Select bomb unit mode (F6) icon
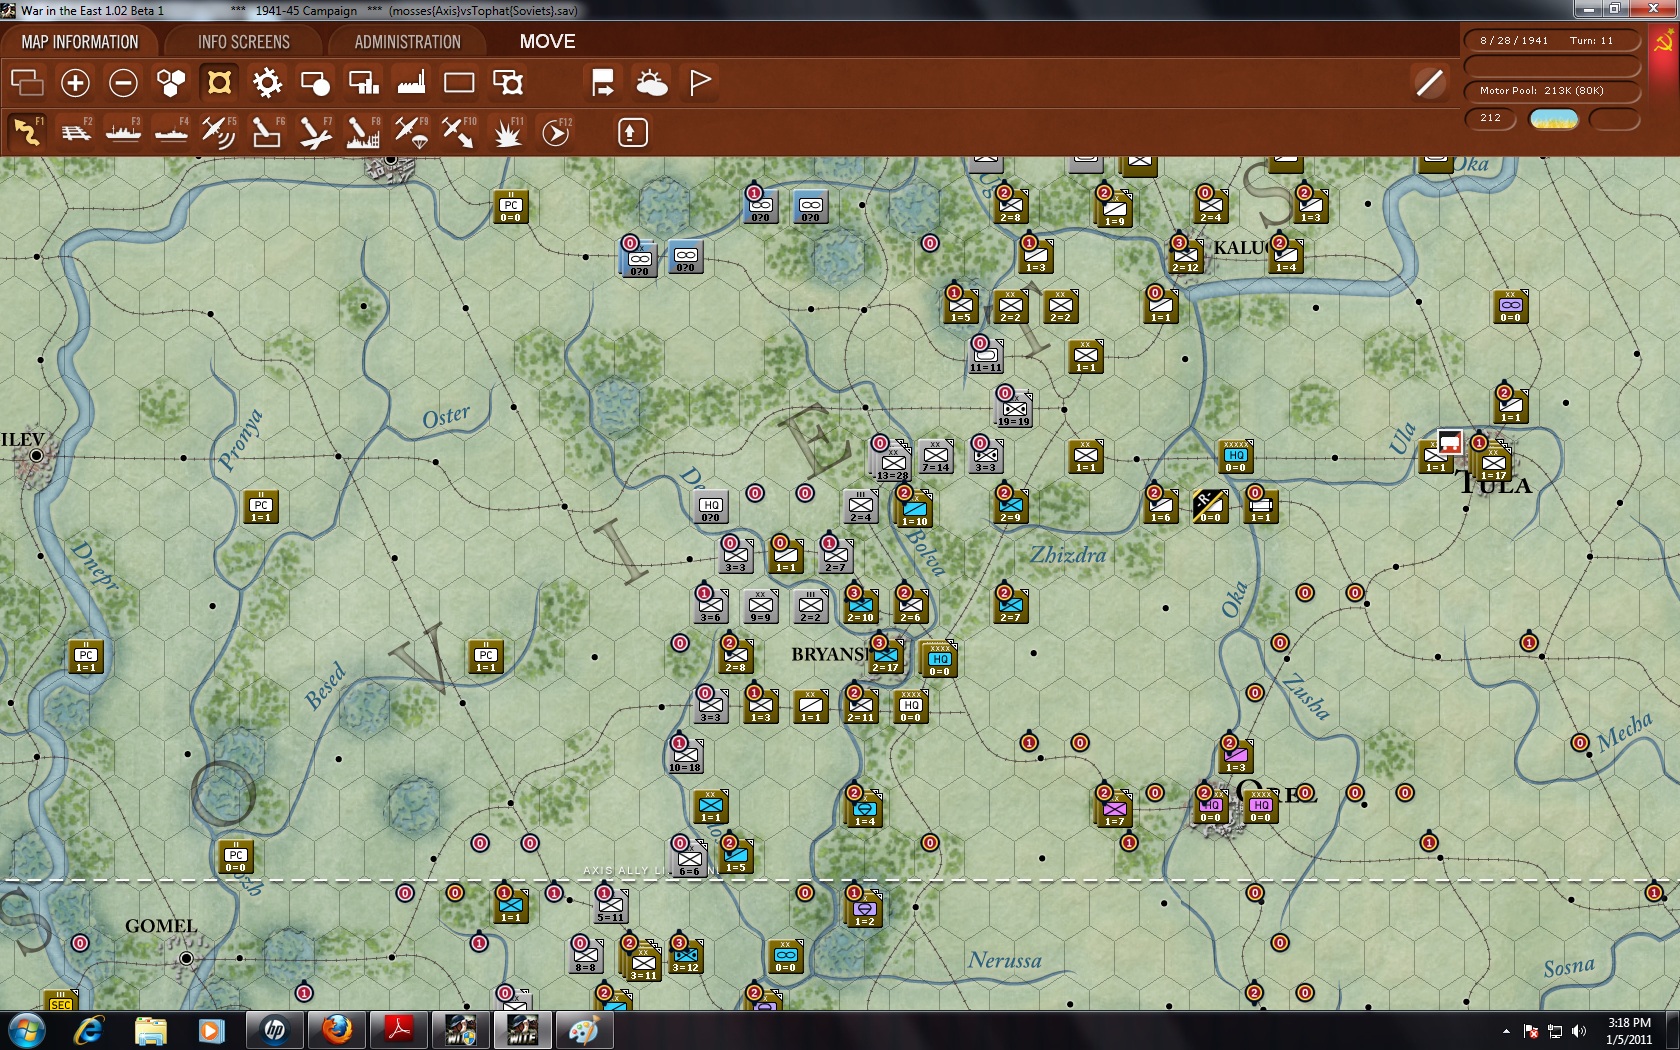This screenshot has width=1680, height=1050. [x=267, y=132]
